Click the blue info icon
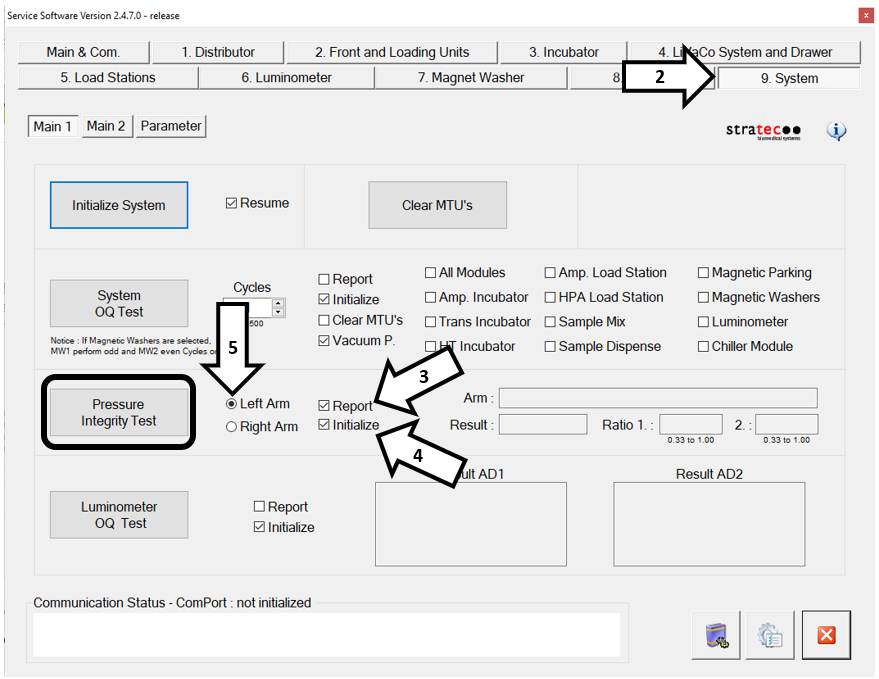Image resolution: width=879 pixels, height=679 pixels. (837, 131)
